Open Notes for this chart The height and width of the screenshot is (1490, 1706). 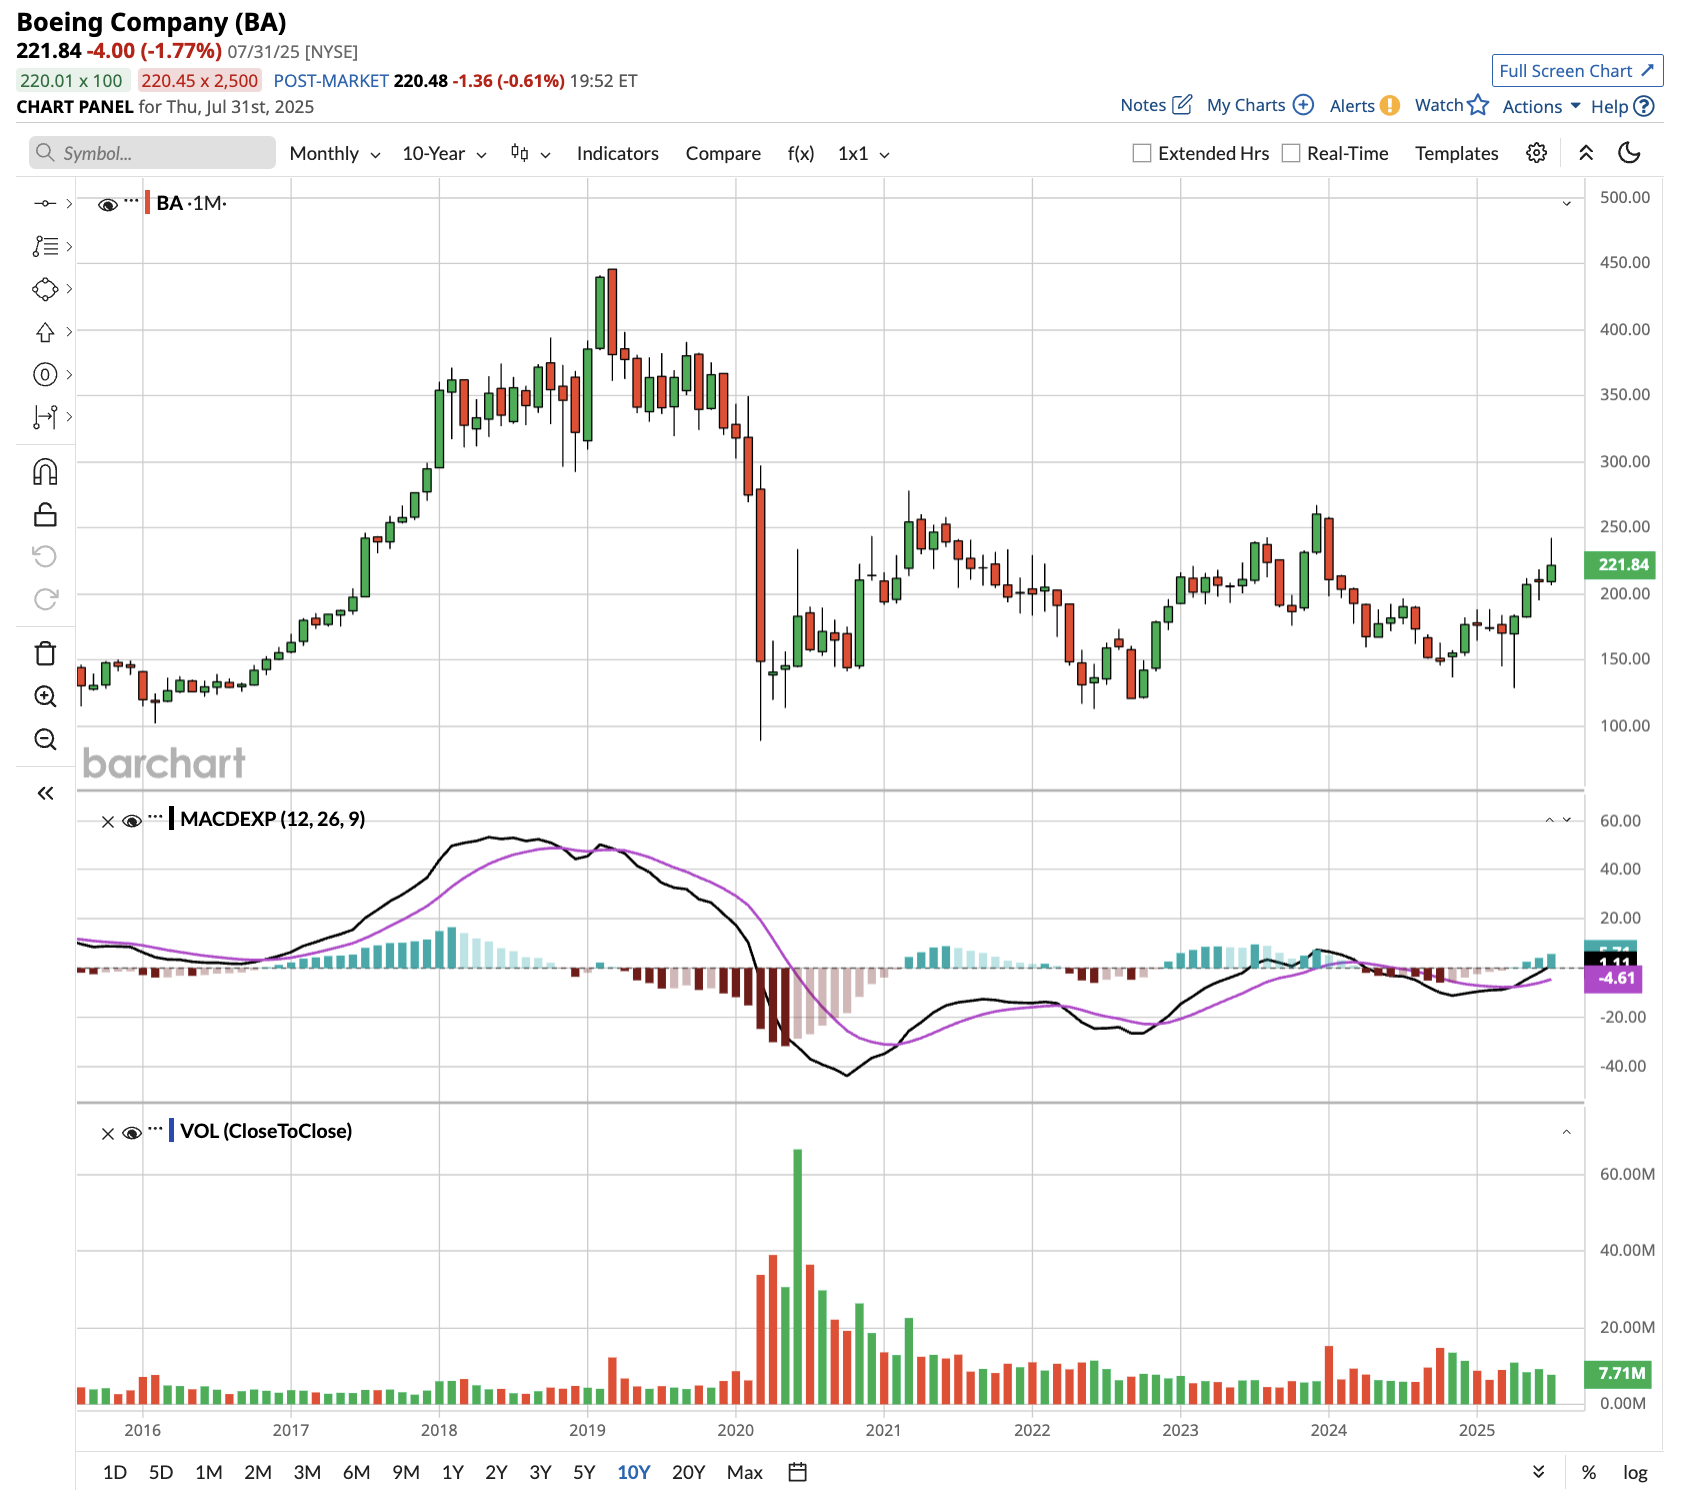tap(1156, 105)
